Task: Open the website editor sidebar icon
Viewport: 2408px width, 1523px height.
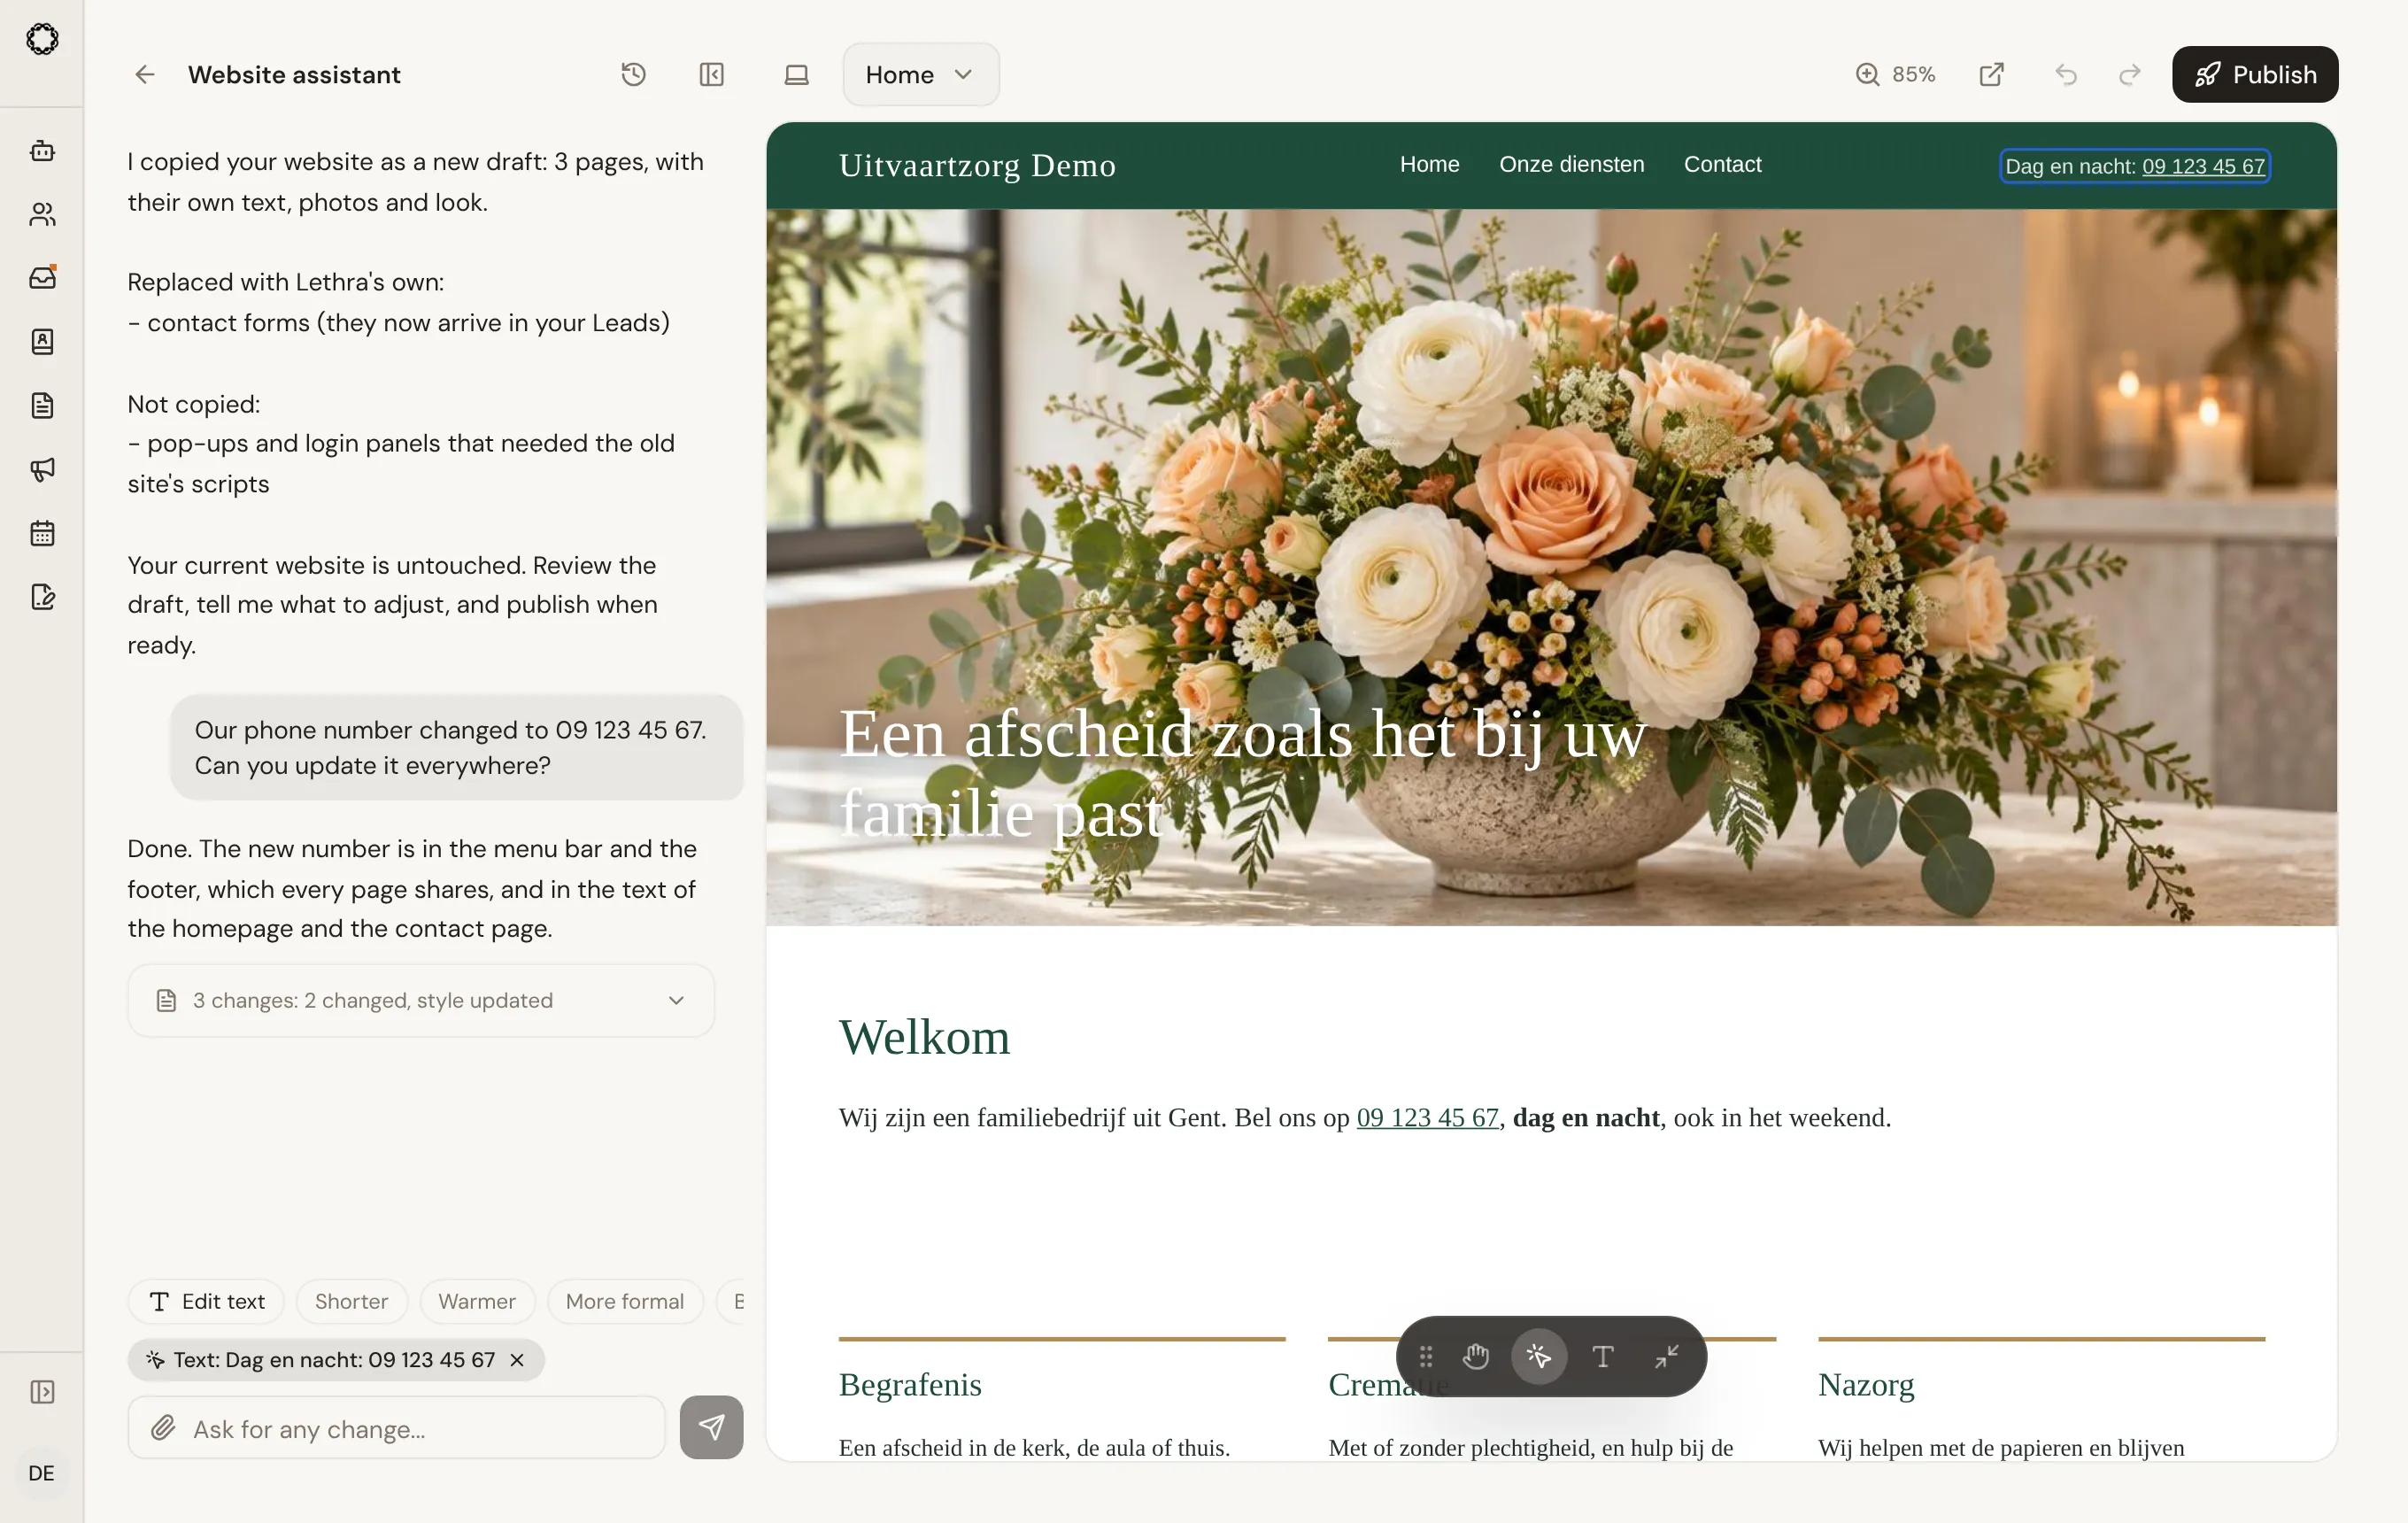Action: (x=42, y=597)
